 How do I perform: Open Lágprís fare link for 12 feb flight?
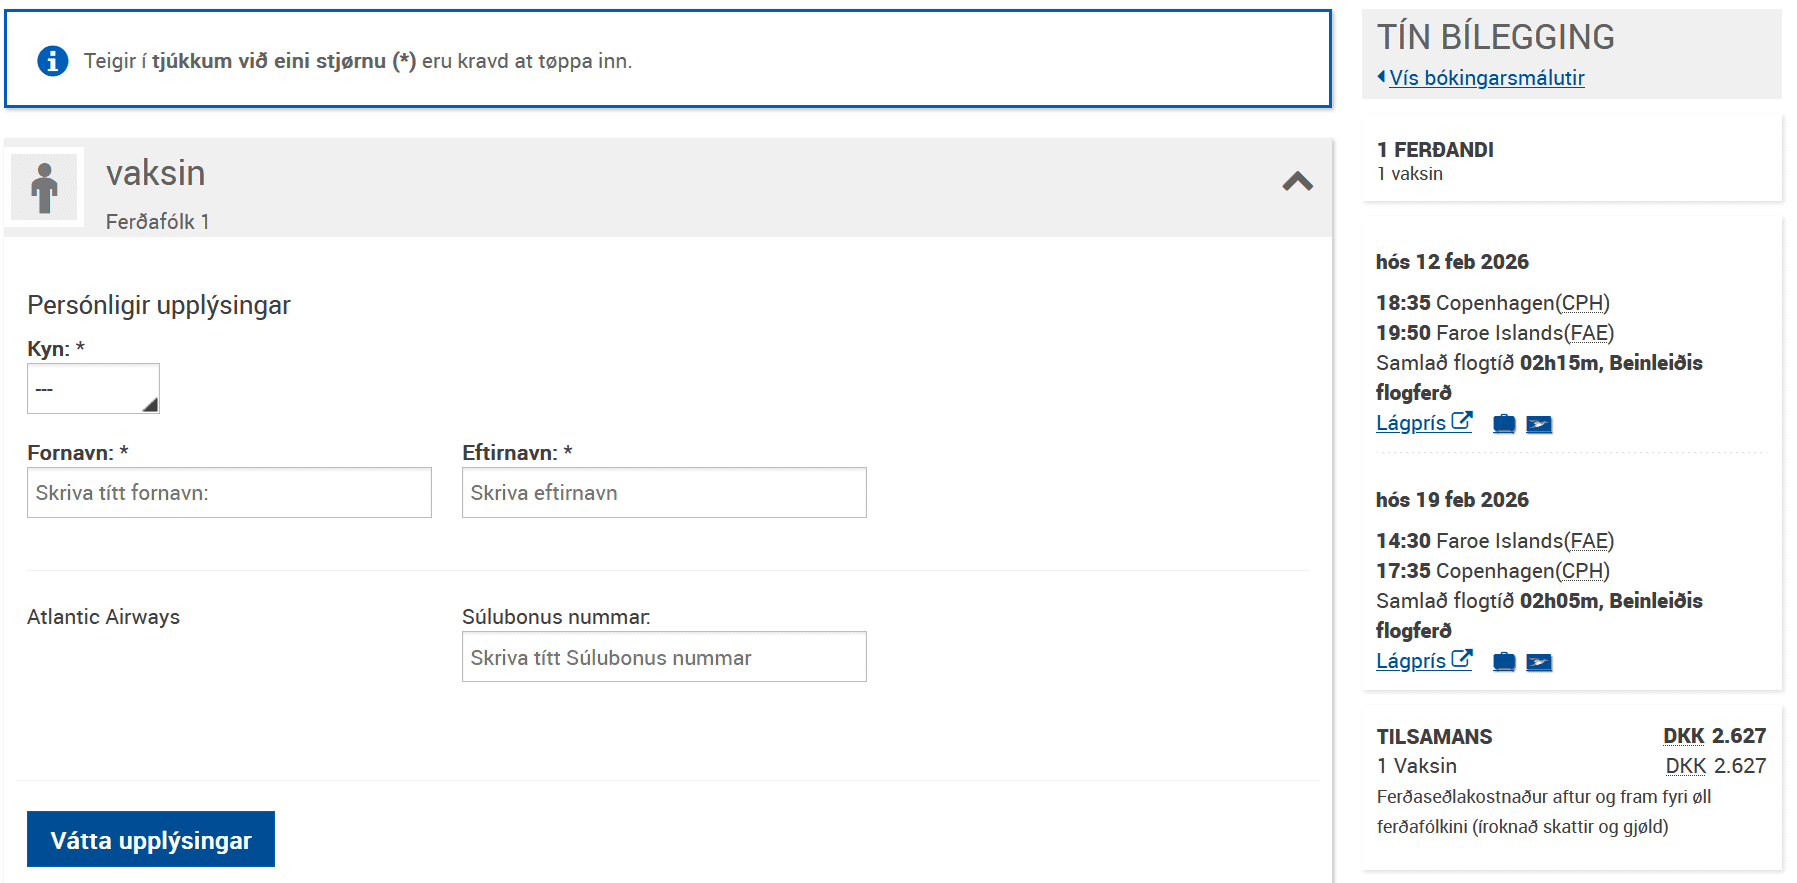(x=1410, y=423)
